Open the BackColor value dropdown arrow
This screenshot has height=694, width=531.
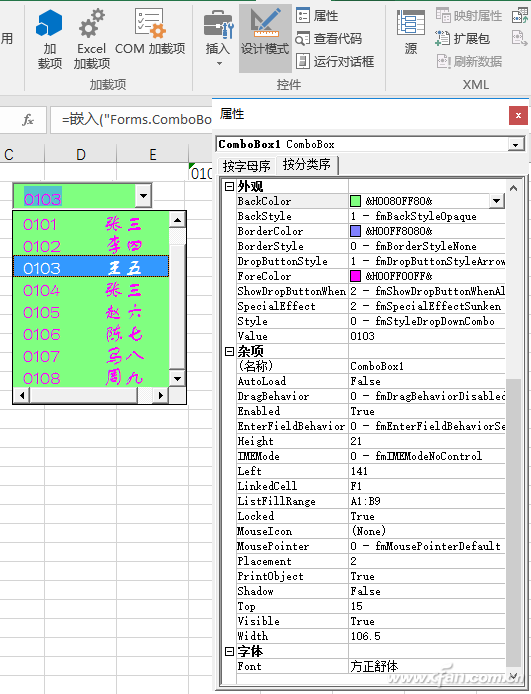pos(496,201)
